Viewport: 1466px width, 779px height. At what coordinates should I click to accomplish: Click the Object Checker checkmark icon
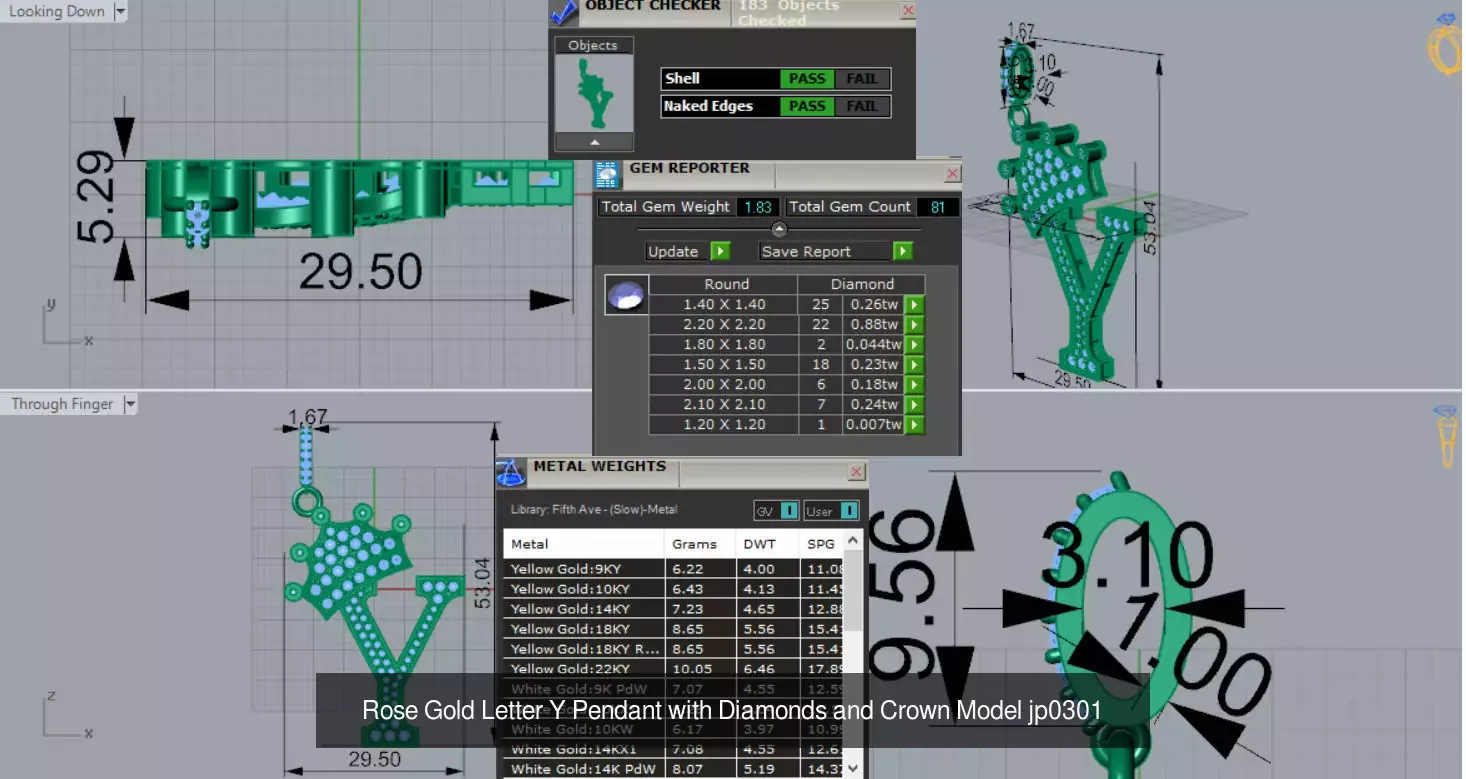565,12
